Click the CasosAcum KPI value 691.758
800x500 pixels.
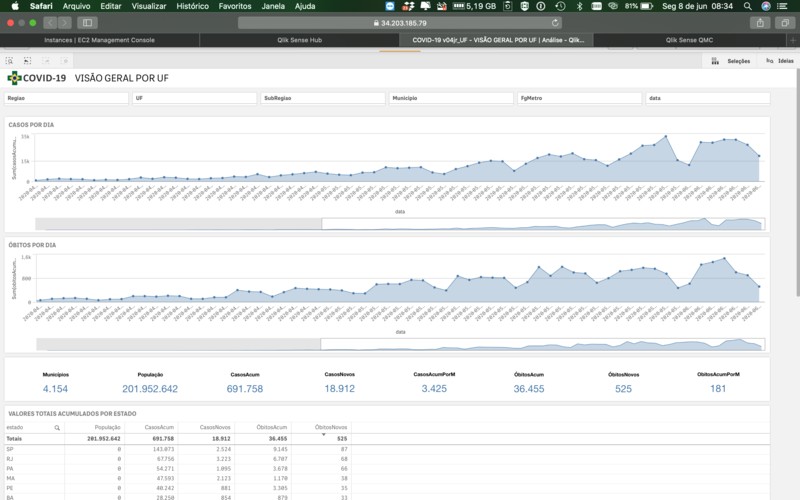(245, 389)
